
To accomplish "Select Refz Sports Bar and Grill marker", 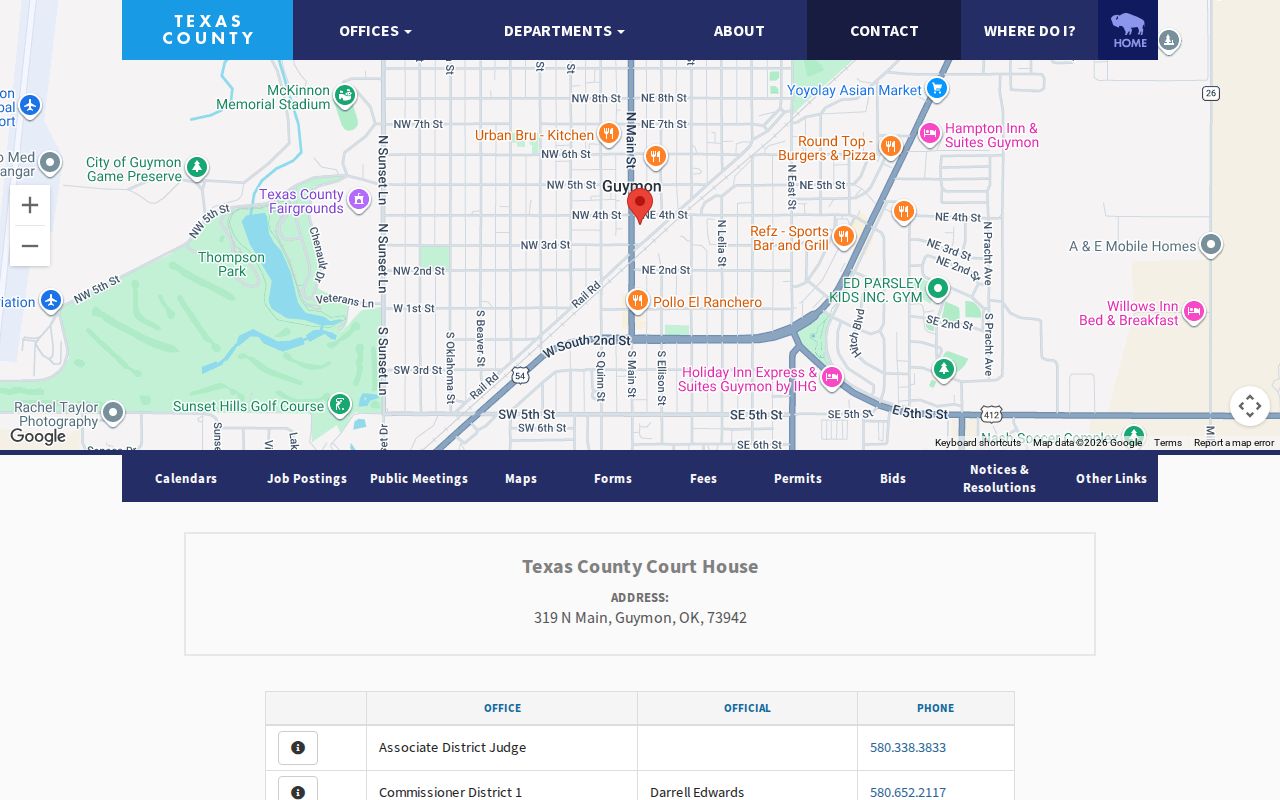I will tap(844, 237).
